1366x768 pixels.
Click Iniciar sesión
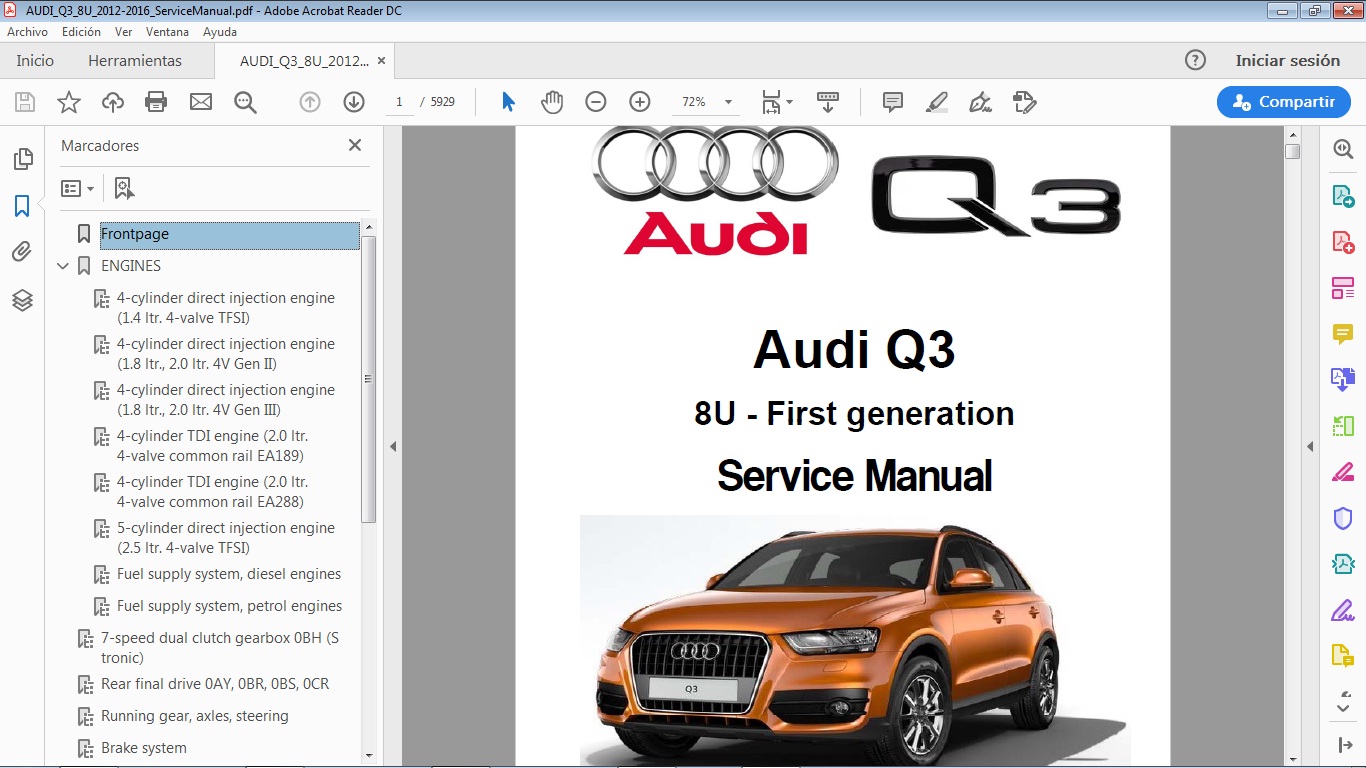[x=1289, y=60]
